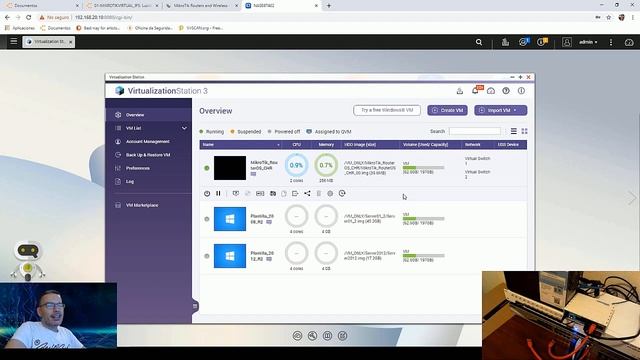This screenshot has height=360, width=640.
Task: Open the Documentos bookmark
Action: pyautogui.click(x=55, y=28)
